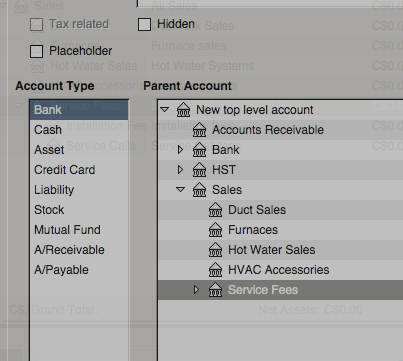This screenshot has width=403, height=361.
Task: Click the HVAC Accessories account icon
Action: pos(215,270)
